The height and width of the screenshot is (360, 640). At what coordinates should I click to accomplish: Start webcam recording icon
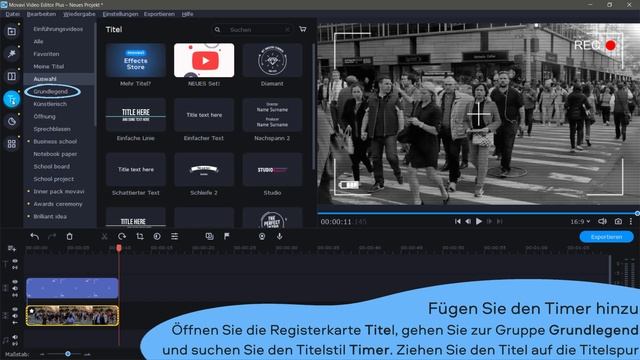click(262, 236)
